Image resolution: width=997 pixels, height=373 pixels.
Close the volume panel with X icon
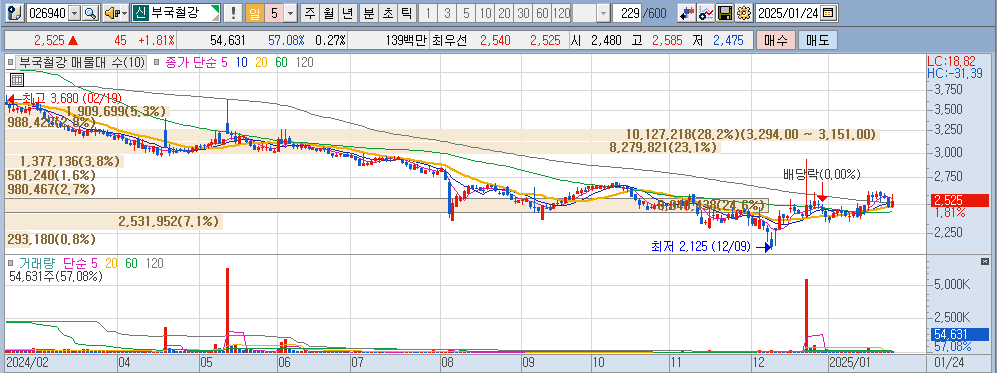coord(985,261)
